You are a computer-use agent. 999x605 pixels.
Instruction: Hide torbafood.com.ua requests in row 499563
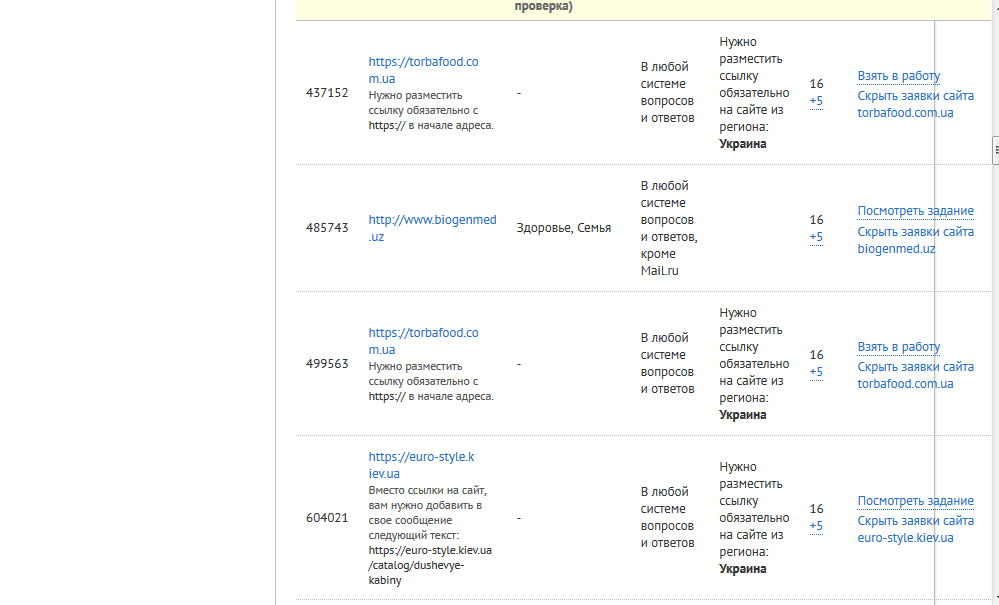(915, 375)
